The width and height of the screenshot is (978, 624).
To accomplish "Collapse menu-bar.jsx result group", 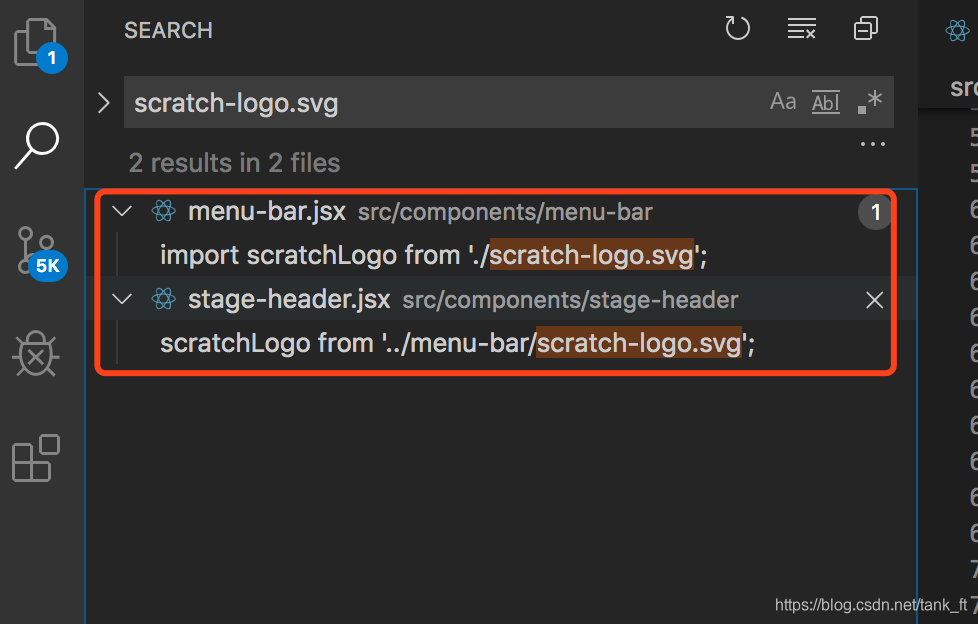I will (122, 211).
